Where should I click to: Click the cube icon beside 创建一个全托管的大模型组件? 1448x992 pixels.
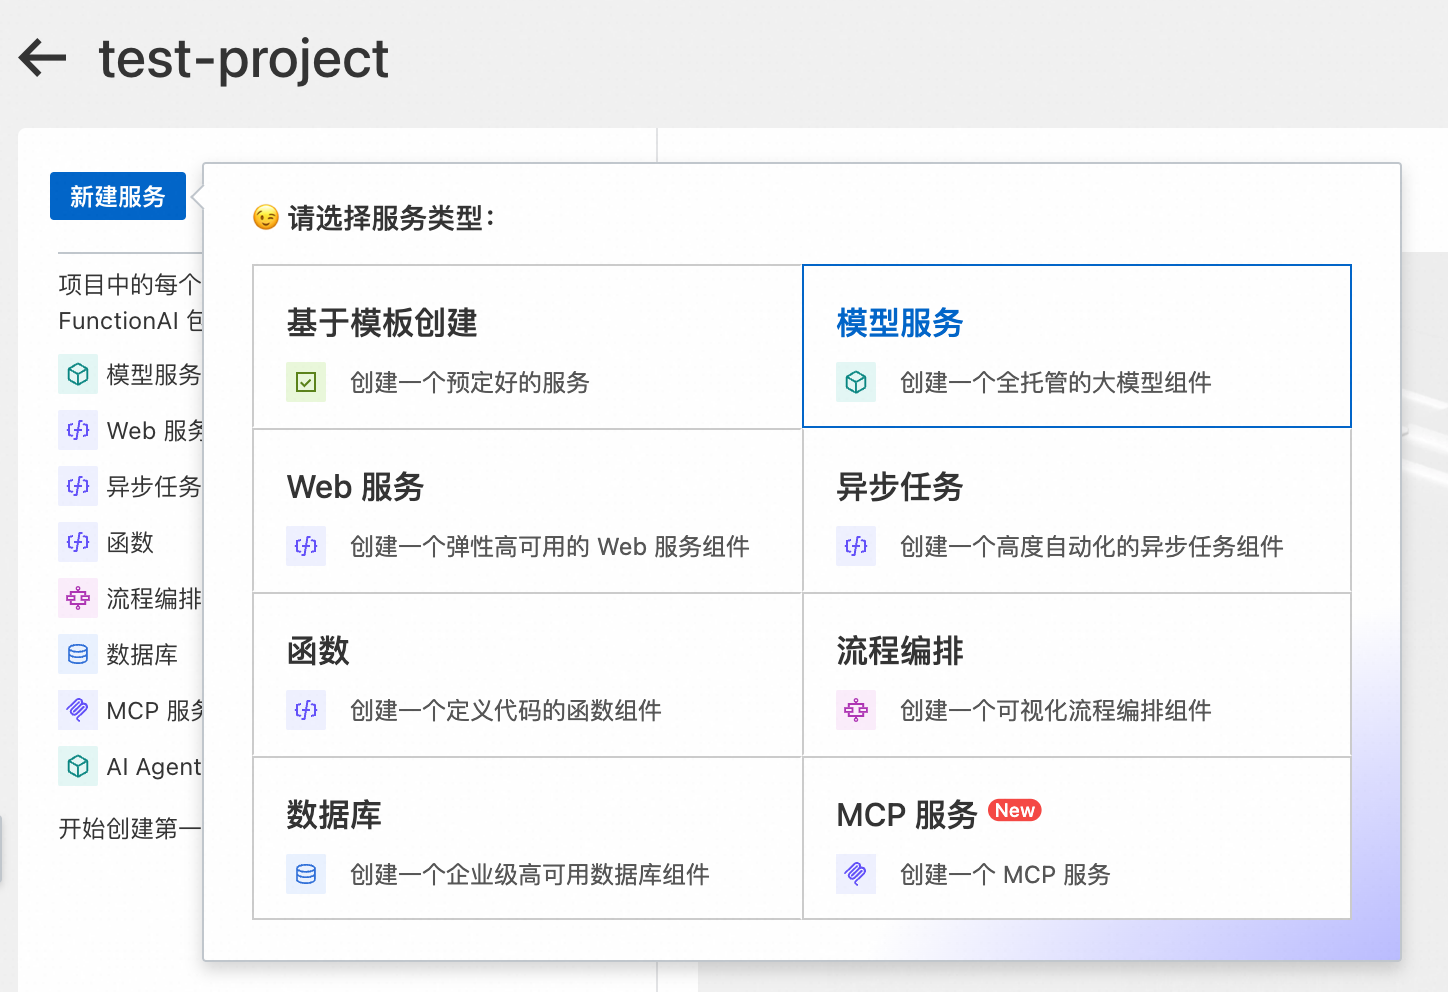click(x=856, y=382)
